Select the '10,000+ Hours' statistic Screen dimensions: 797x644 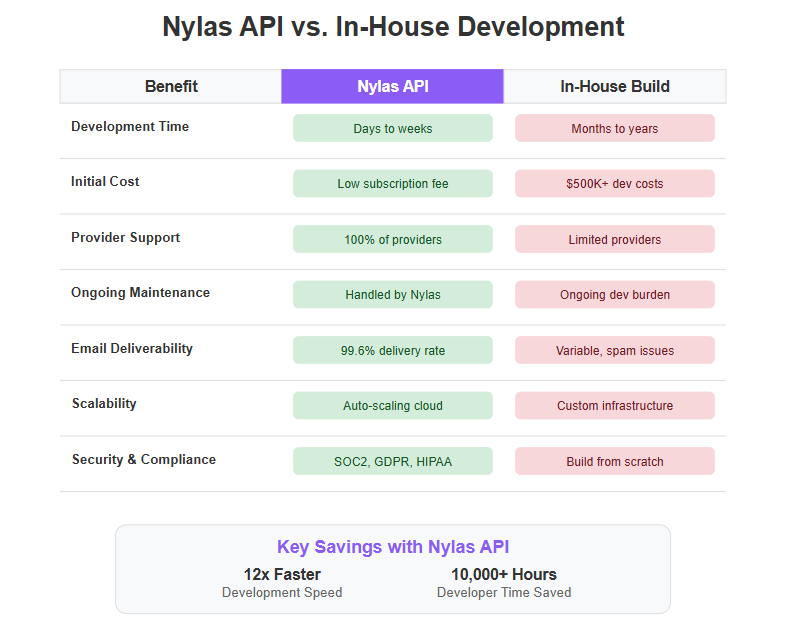504,574
